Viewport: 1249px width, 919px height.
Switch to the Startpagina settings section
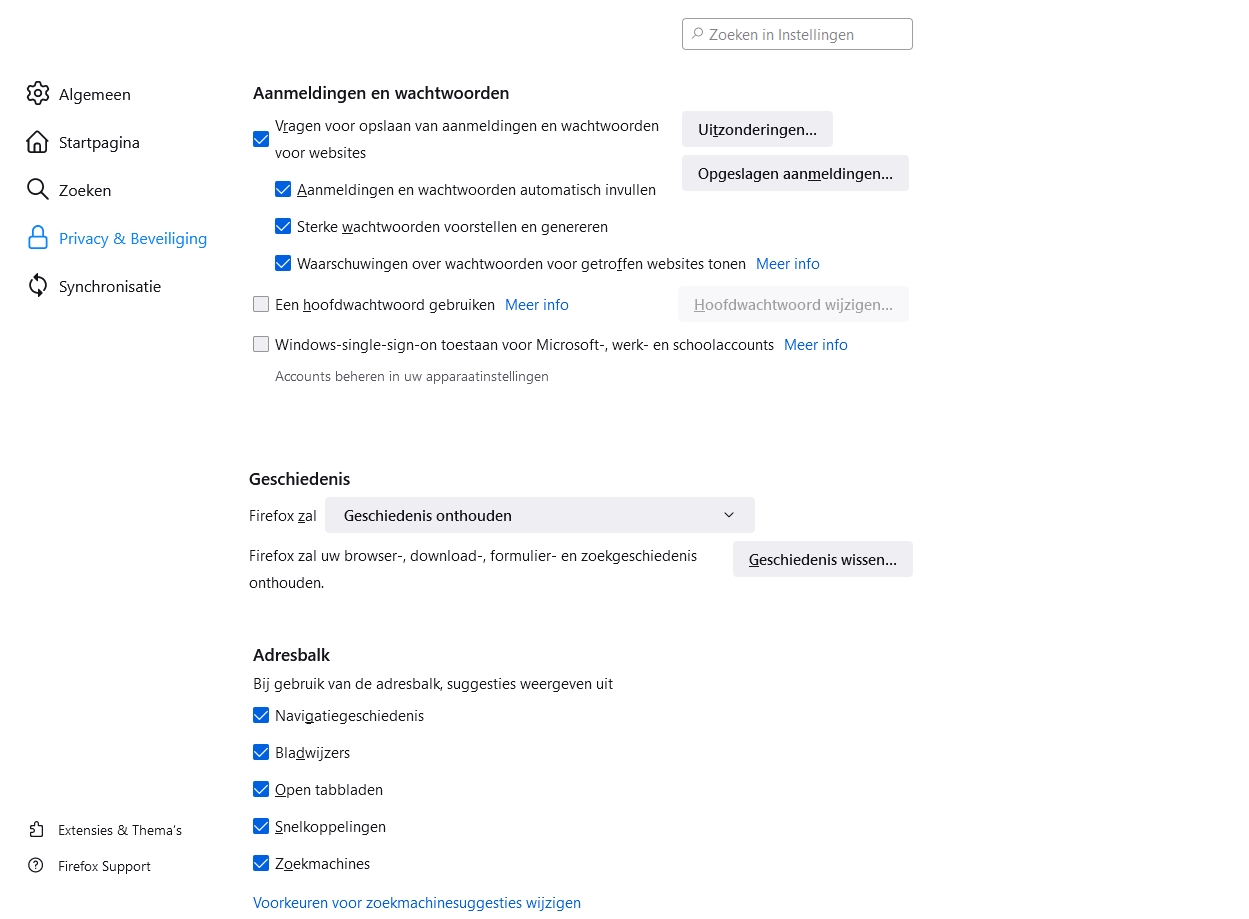tap(99, 142)
